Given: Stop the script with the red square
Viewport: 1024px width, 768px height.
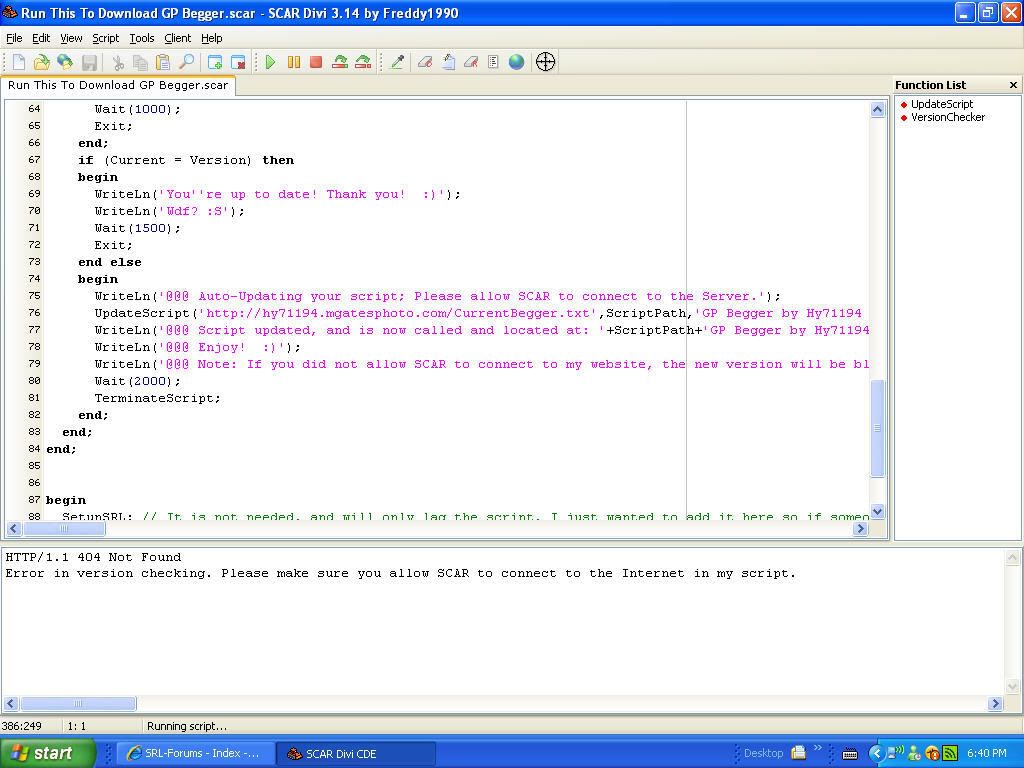Looking at the screenshot, I should point(316,62).
